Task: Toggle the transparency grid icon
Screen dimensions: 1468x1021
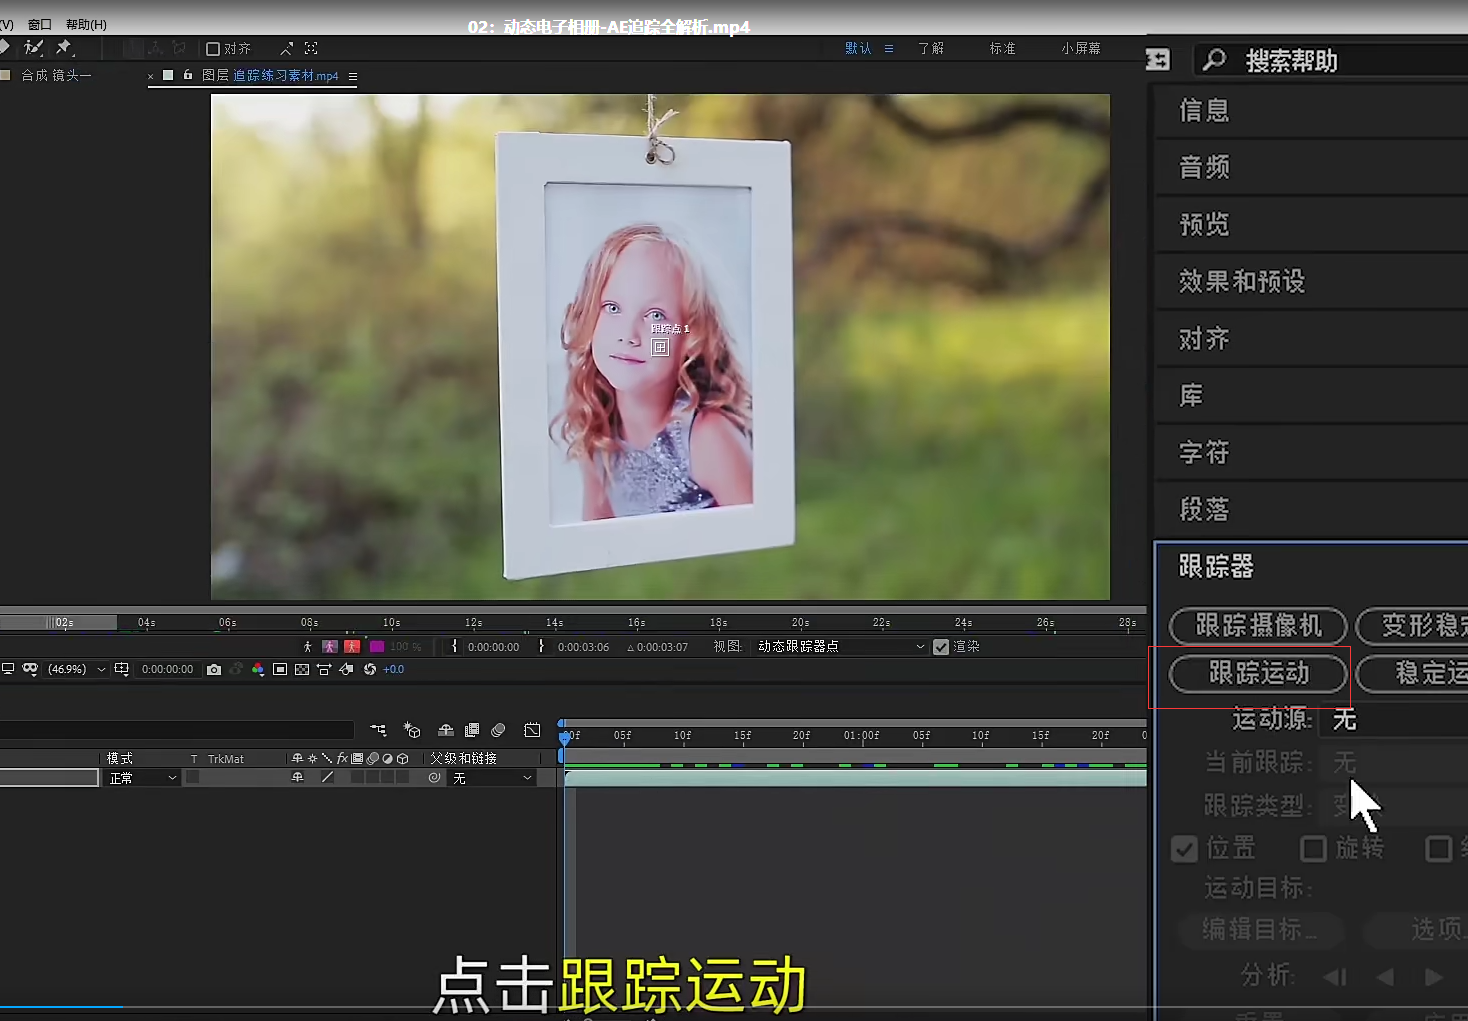Action: (x=302, y=669)
